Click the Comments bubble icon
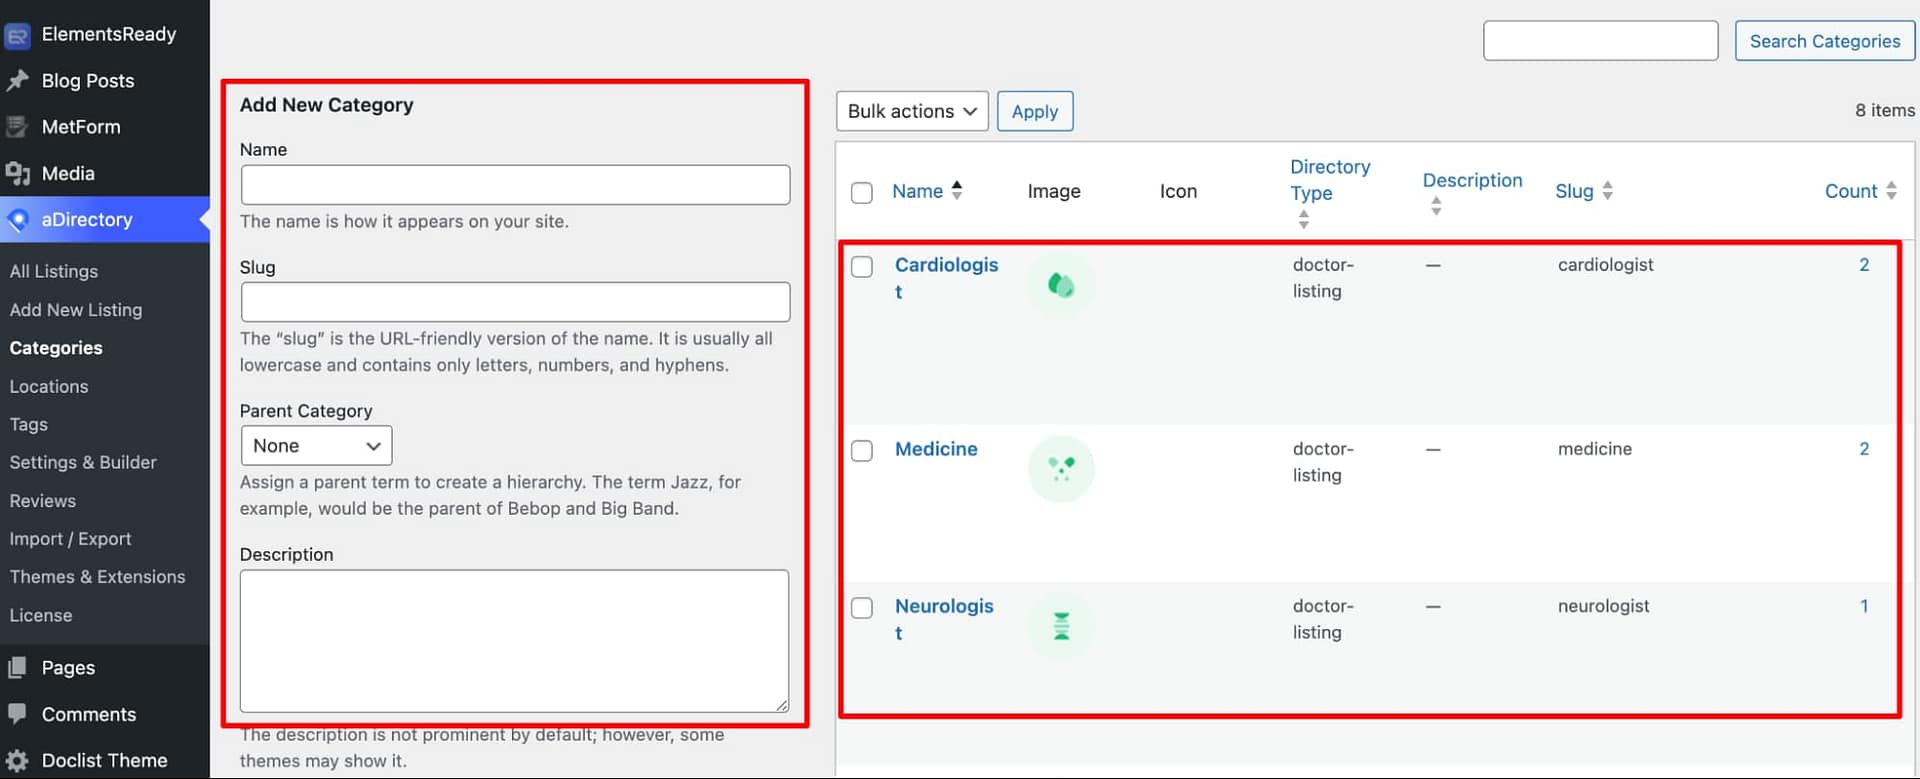This screenshot has width=1920, height=779. tap(17, 714)
